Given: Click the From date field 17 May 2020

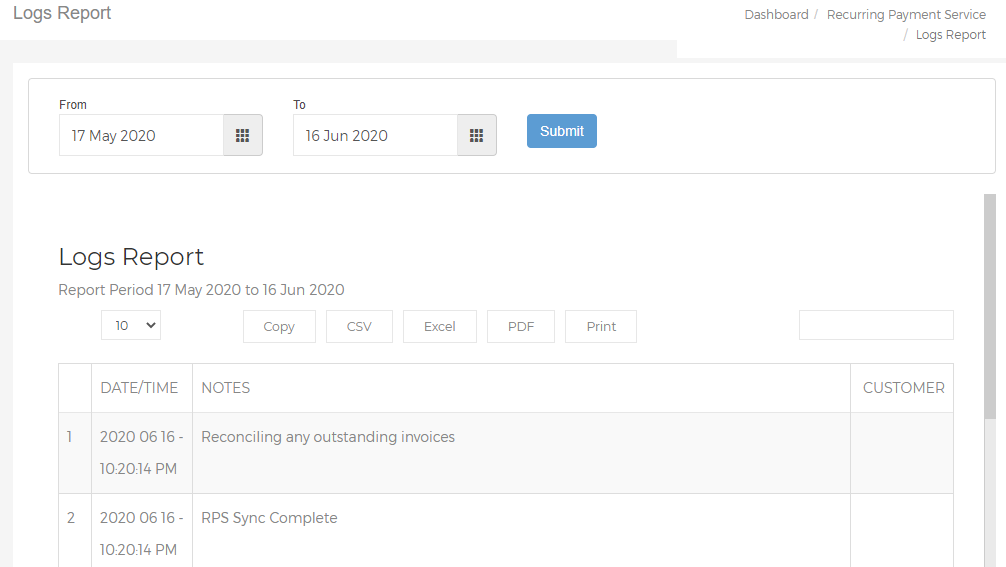Looking at the screenshot, I should coord(141,135).
